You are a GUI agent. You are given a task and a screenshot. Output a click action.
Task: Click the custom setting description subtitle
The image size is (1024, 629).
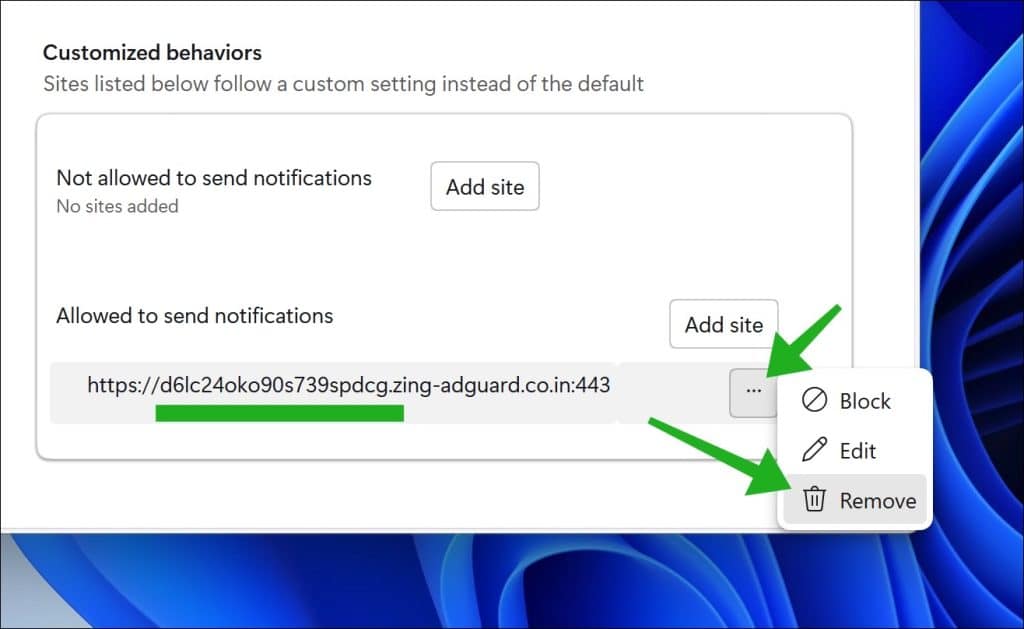(343, 84)
